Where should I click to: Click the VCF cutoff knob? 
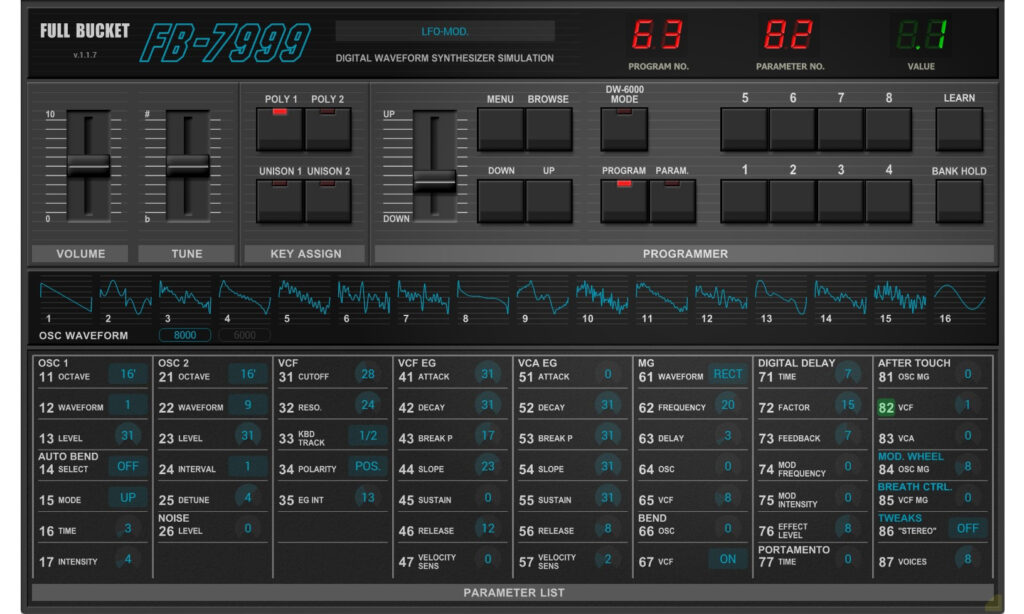coord(368,374)
